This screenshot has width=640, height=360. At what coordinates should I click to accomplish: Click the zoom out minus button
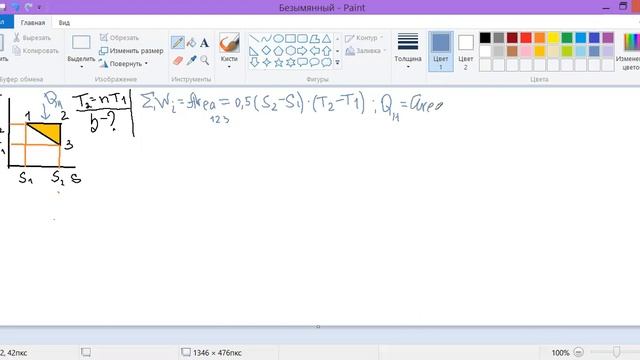[578, 352]
